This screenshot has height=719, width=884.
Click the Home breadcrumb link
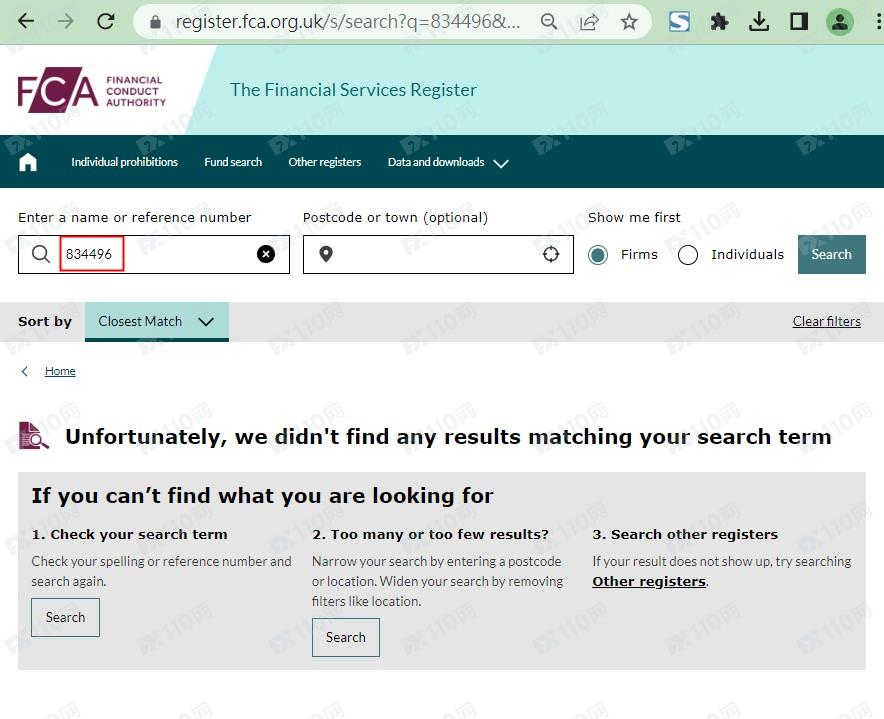point(60,371)
